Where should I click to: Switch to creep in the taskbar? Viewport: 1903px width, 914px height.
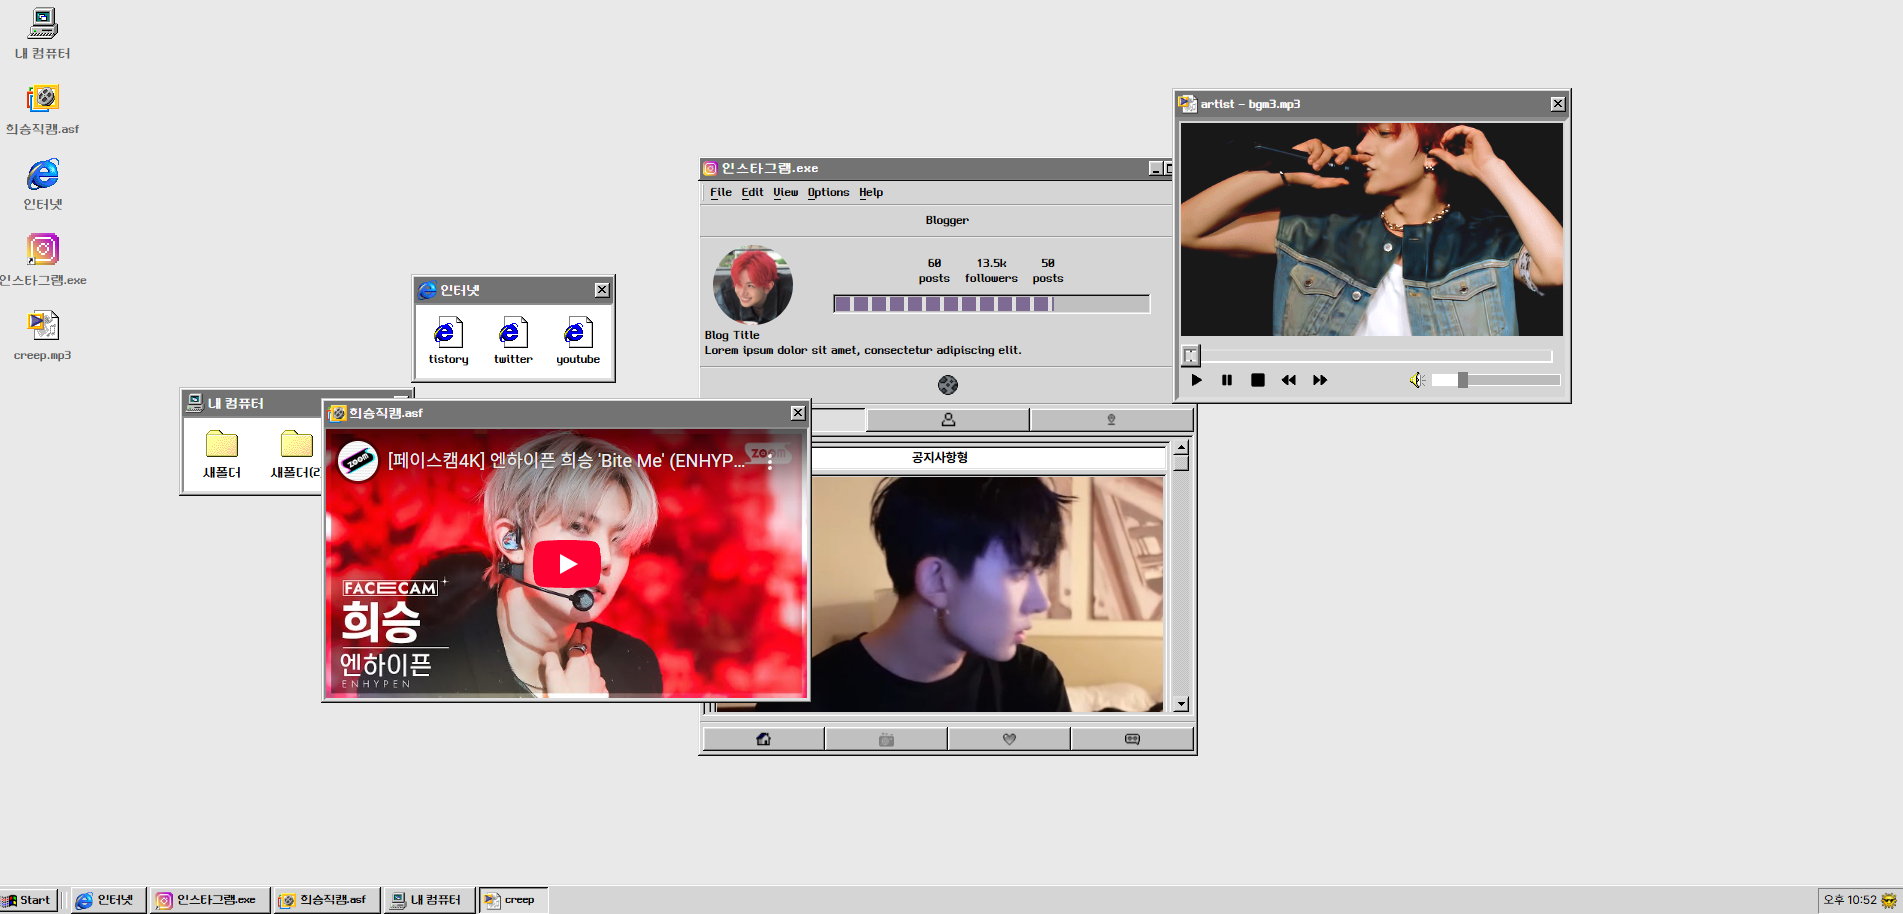[x=513, y=900]
